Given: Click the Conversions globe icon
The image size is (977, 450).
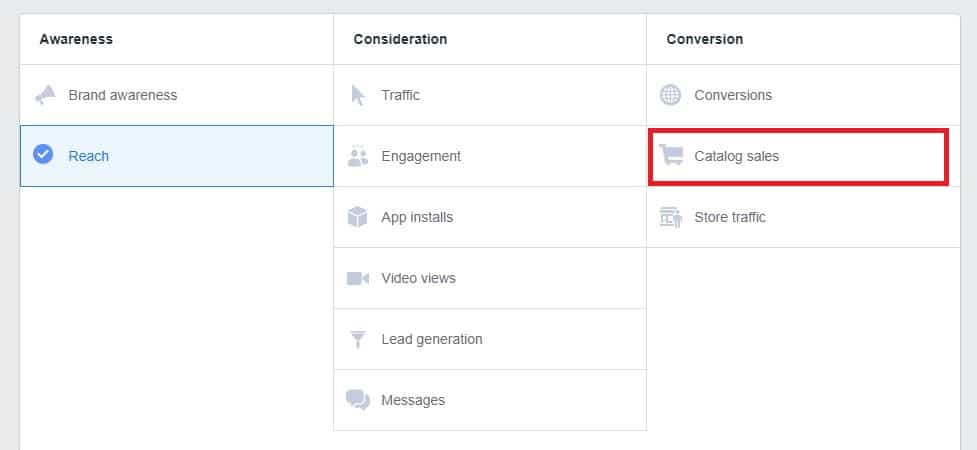Looking at the screenshot, I should (x=671, y=96).
